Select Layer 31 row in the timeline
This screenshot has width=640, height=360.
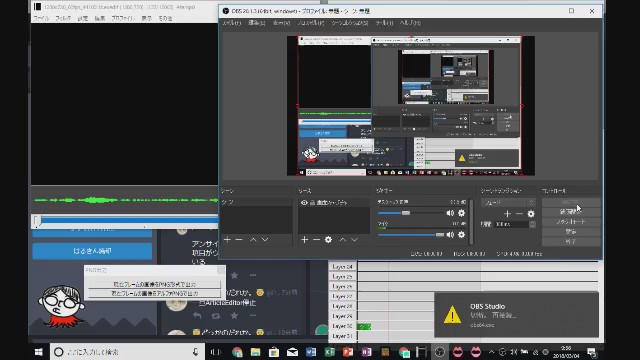(x=342, y=336)
